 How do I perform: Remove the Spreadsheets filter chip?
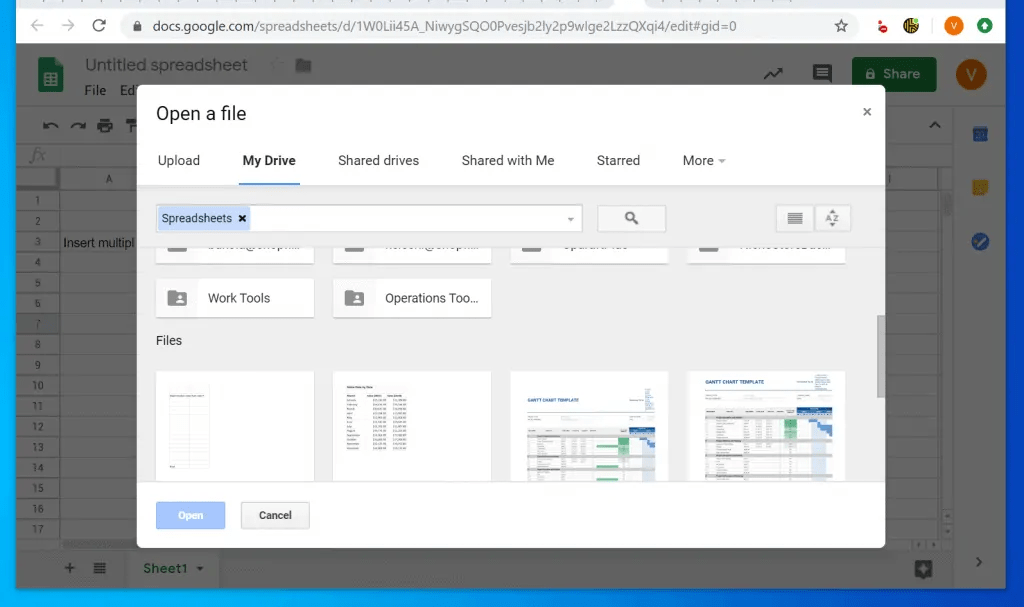tap(242, 218)
